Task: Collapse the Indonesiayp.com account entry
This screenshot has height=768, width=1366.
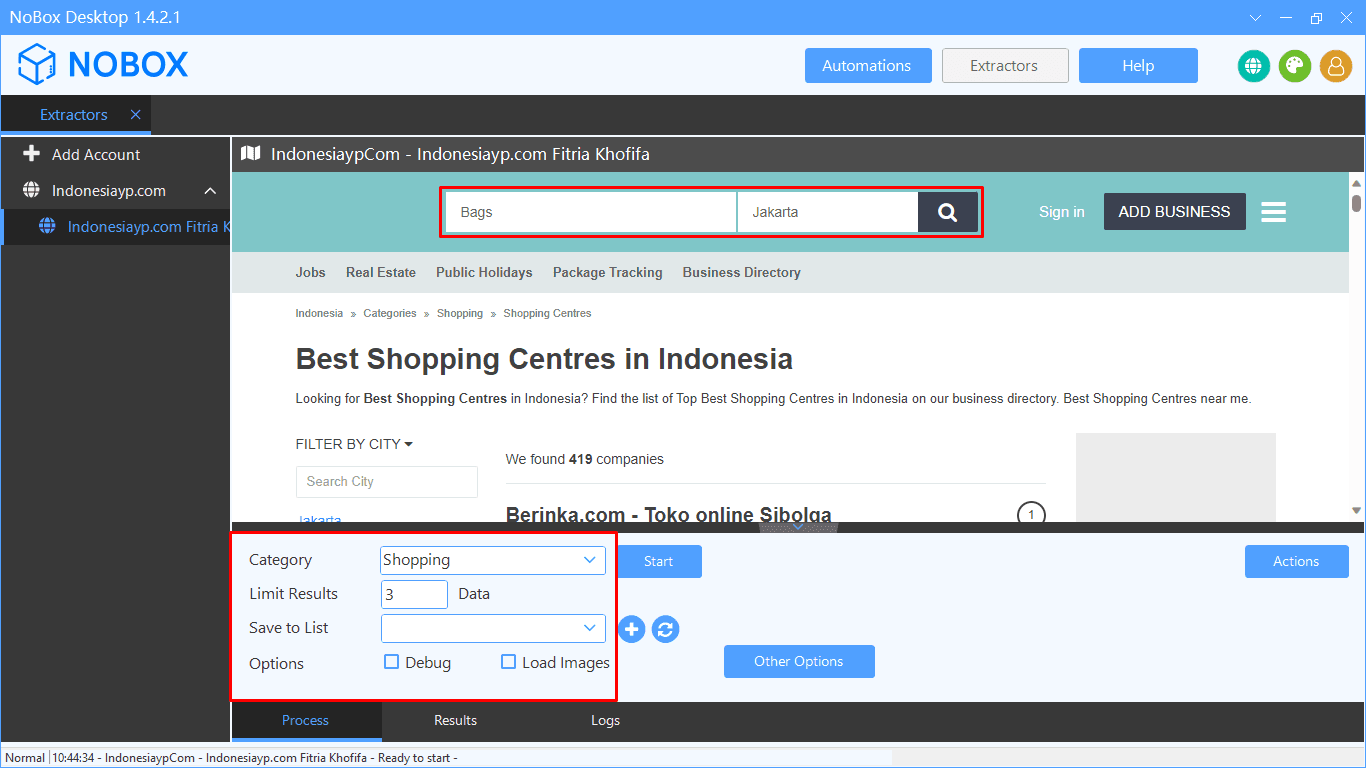Action: tap(209, 190)
